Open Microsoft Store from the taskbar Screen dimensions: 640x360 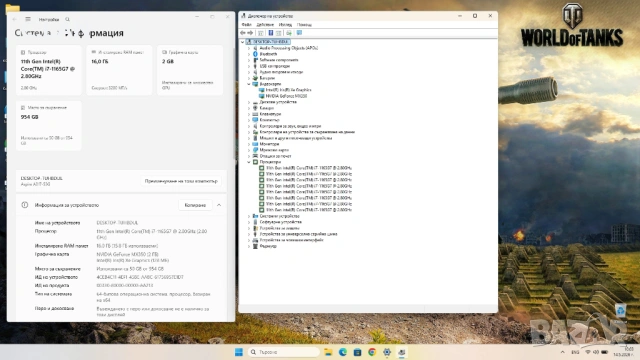pyautogui.click(x=358, y=352)
